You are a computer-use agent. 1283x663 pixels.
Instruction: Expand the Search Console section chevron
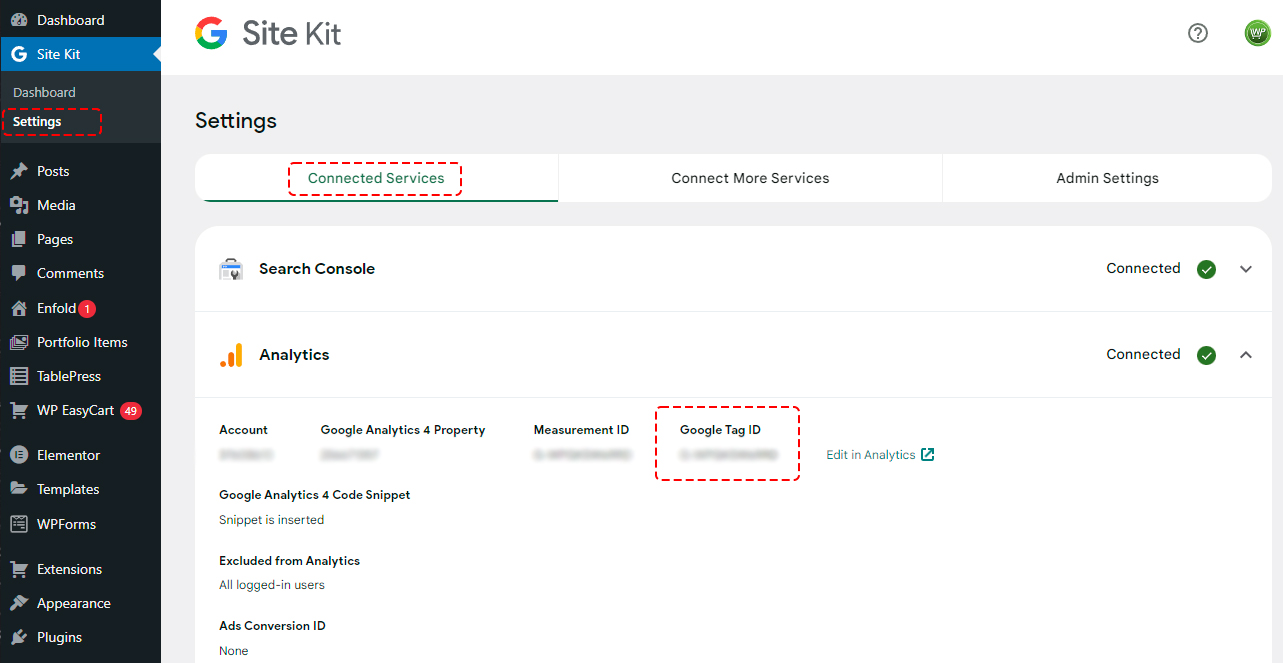1245,269
